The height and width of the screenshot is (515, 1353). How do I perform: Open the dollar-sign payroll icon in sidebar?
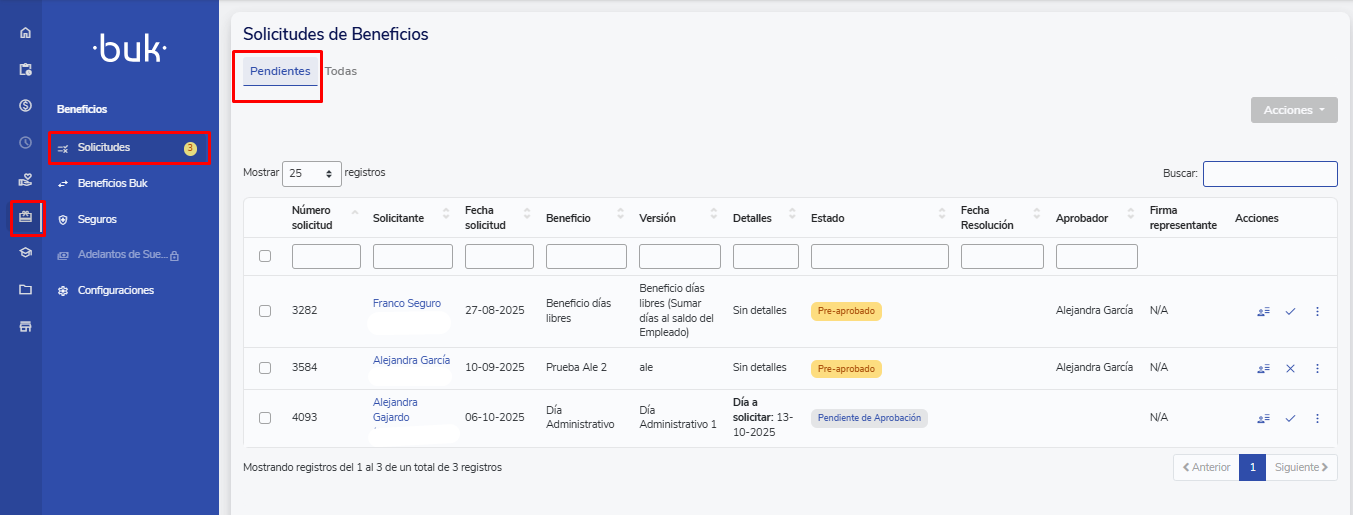tap(25, 105)
